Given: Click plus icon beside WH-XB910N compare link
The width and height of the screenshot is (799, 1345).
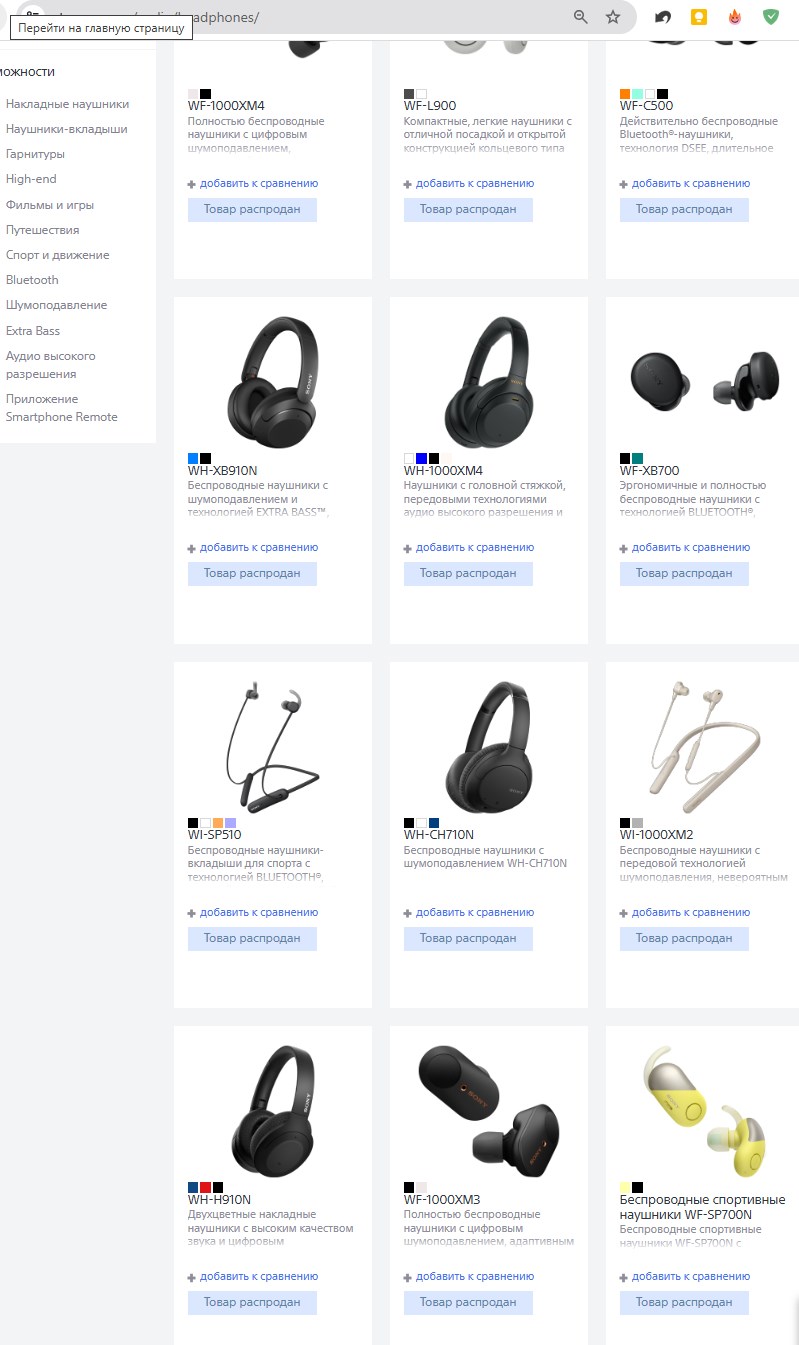Looking at the screenshot, I should point(192,548).
